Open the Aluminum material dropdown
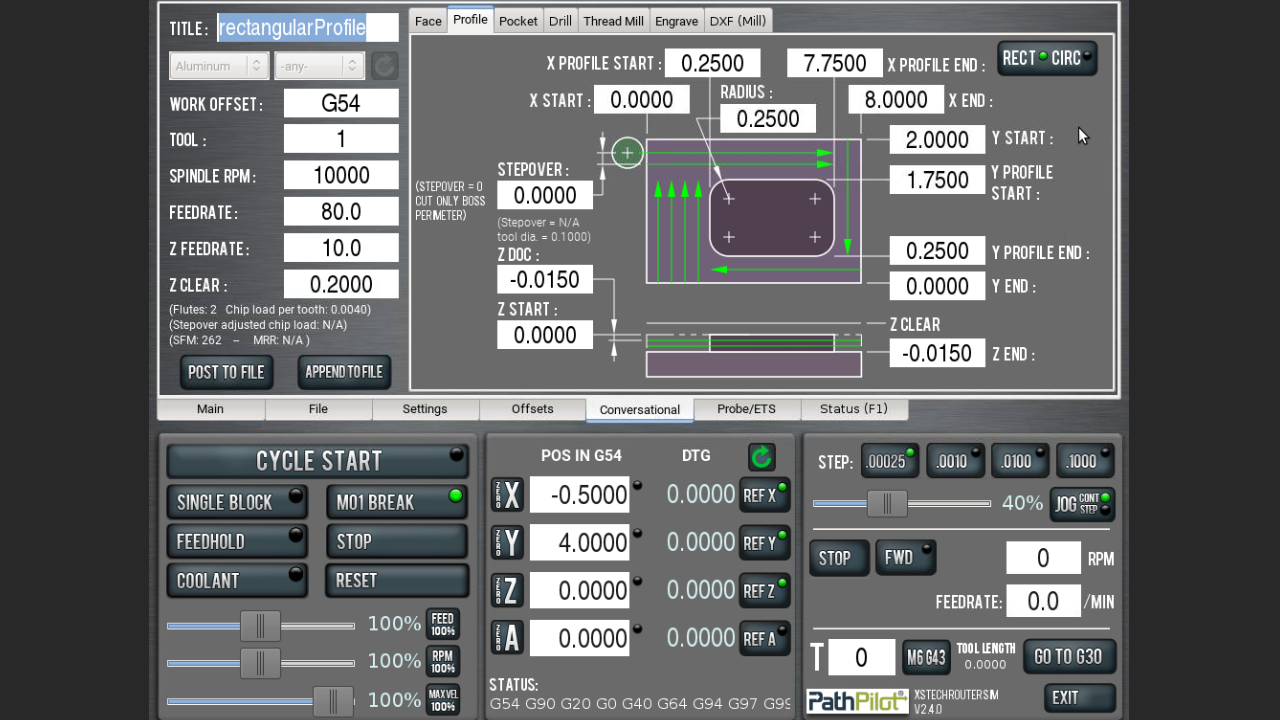The width and height of the screenshot is (1280, 720). coord(219,66)
